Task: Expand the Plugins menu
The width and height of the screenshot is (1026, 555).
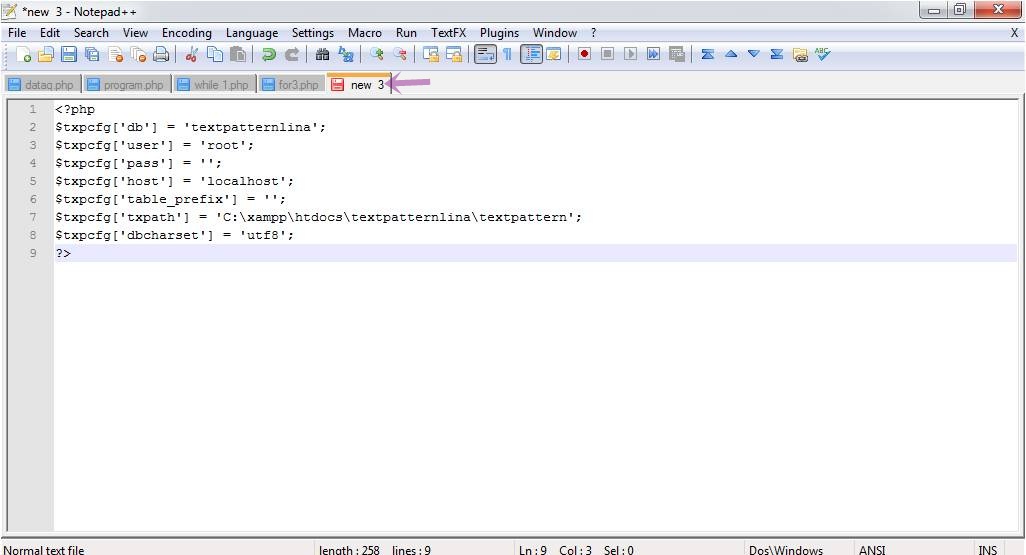Action: (499, 33)
